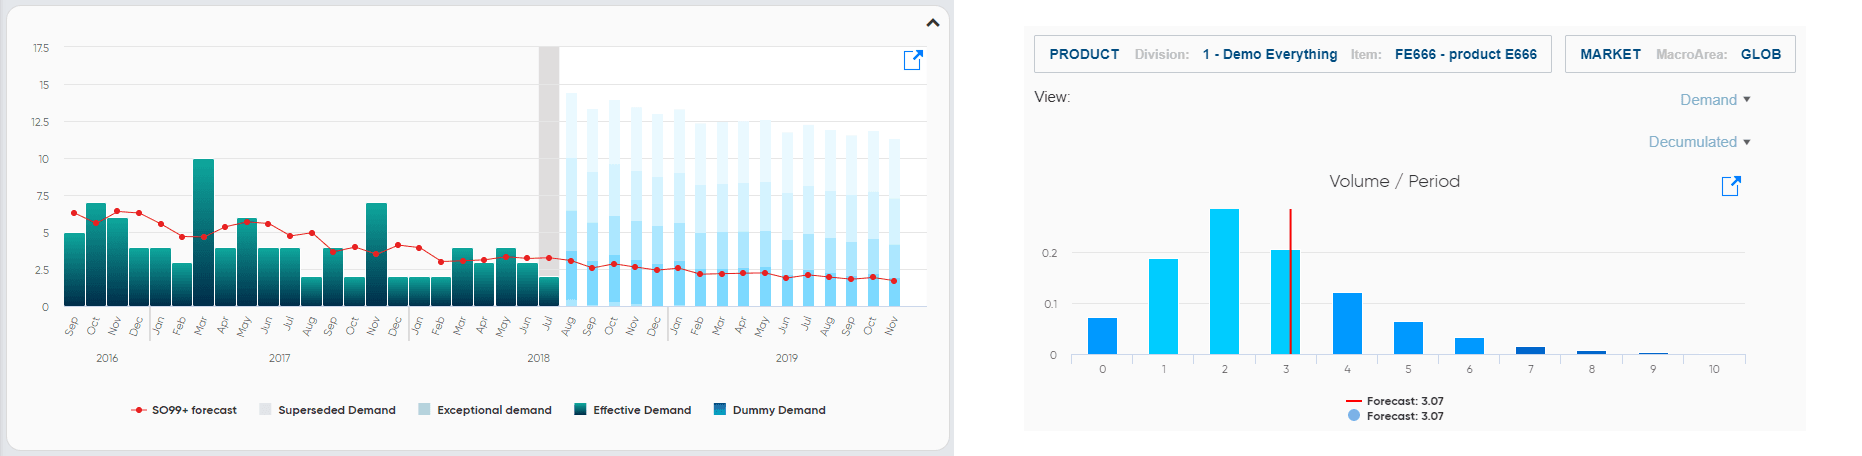
Task: Toggle Exceptional demand legend series
Action: (485, 410)
